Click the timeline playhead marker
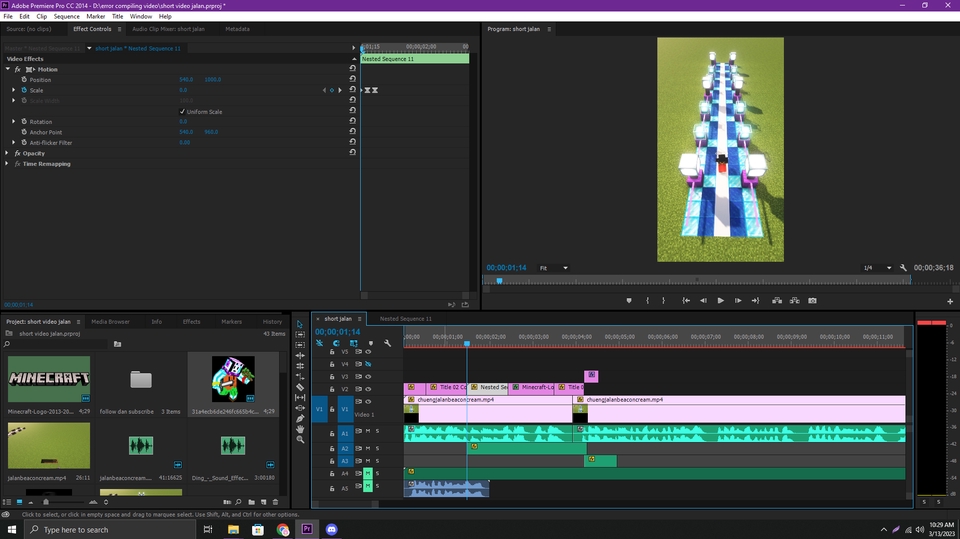The image size is (960, 539). (467, 344)
